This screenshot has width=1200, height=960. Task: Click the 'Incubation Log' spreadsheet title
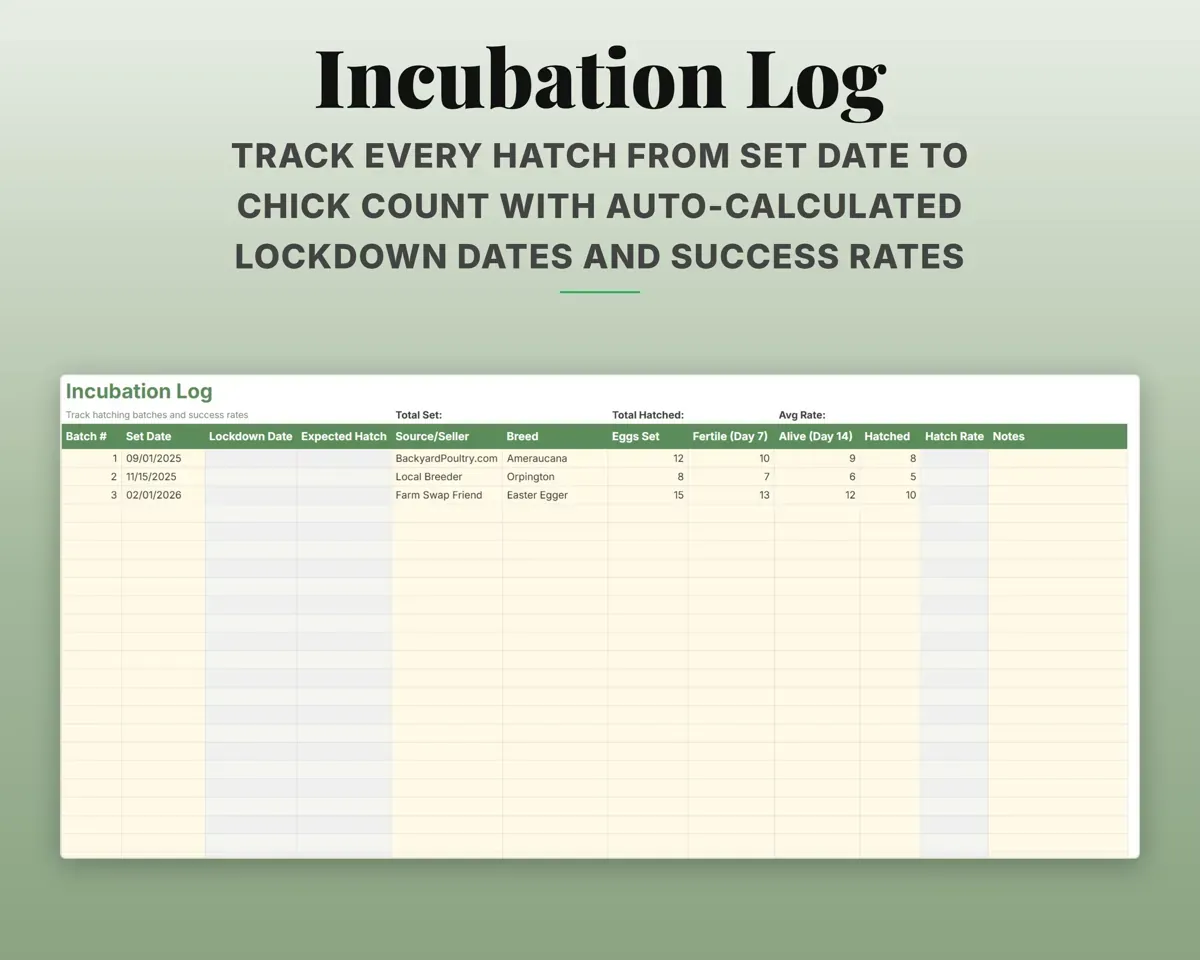[x=139, y=392]
